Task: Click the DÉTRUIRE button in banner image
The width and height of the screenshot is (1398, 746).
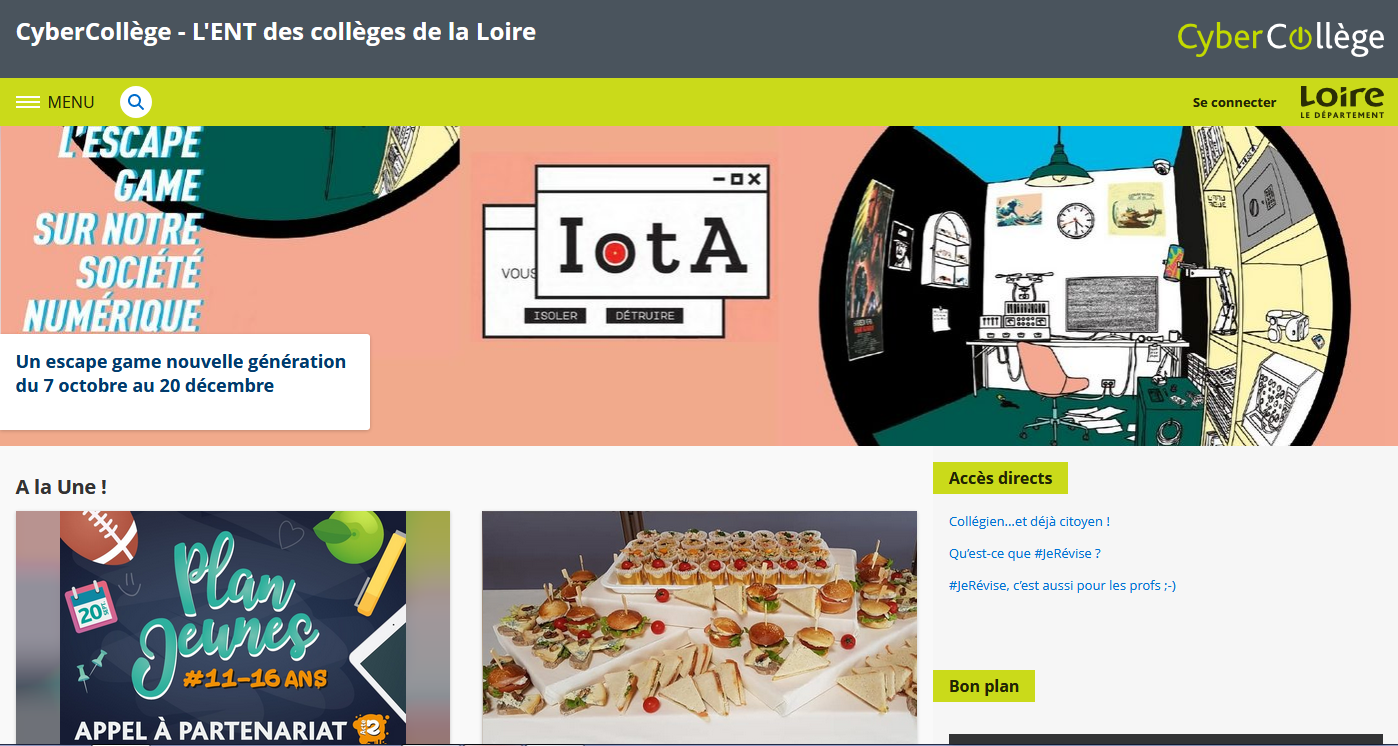Action: pyautogui.click(x=645, y=316)
